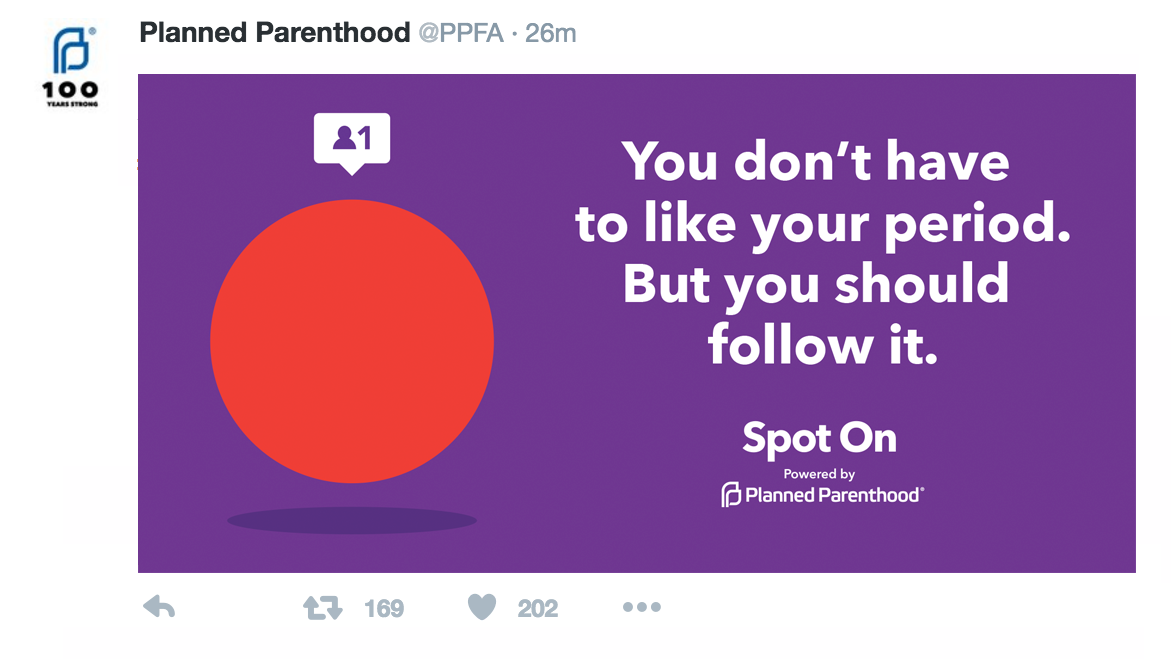Screen dimensions: 1171x659
Task: Click the dark shadow ellipse below circle
Action: pos(352,520)
